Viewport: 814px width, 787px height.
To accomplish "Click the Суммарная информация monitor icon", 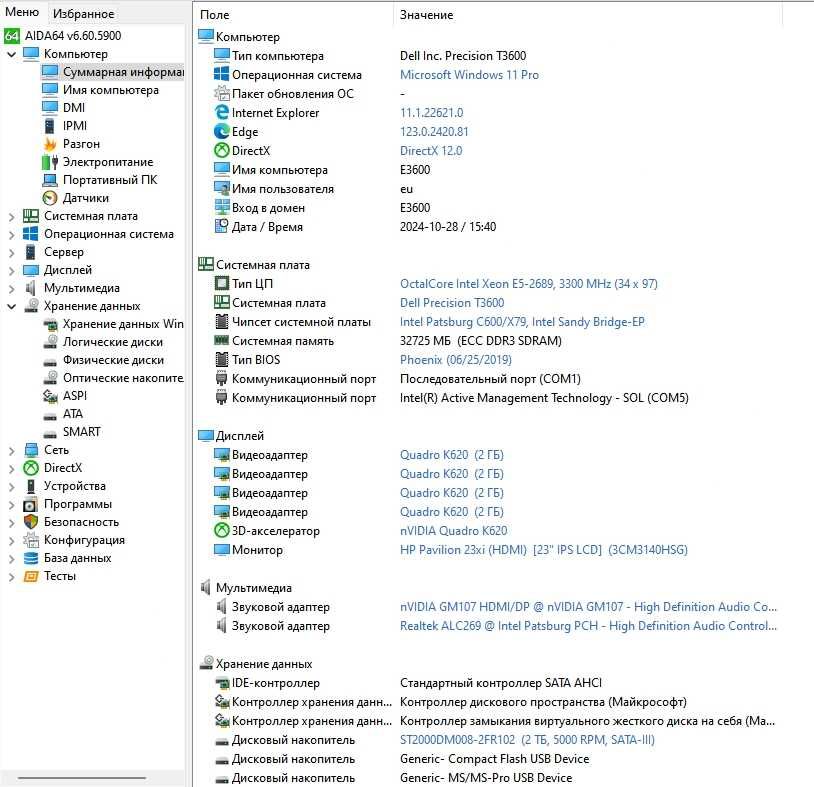I will (50, 72).
